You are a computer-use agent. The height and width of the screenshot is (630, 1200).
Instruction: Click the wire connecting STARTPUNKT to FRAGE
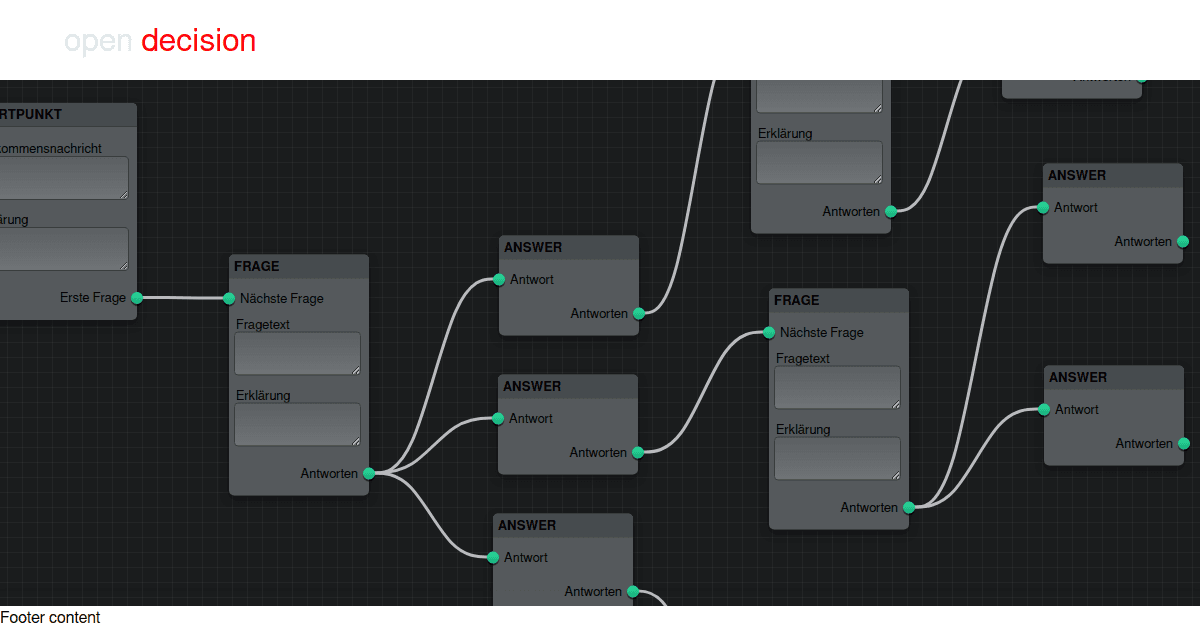[183, 297]
